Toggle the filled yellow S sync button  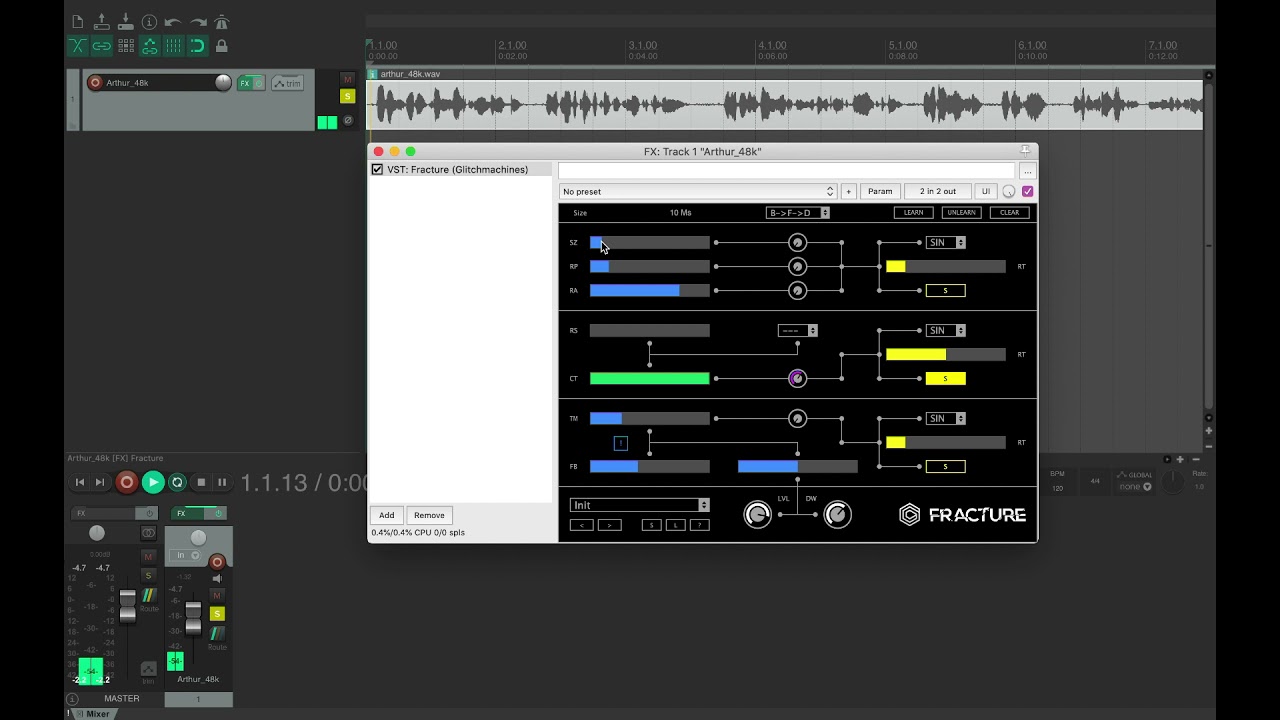tap(946, 379)
